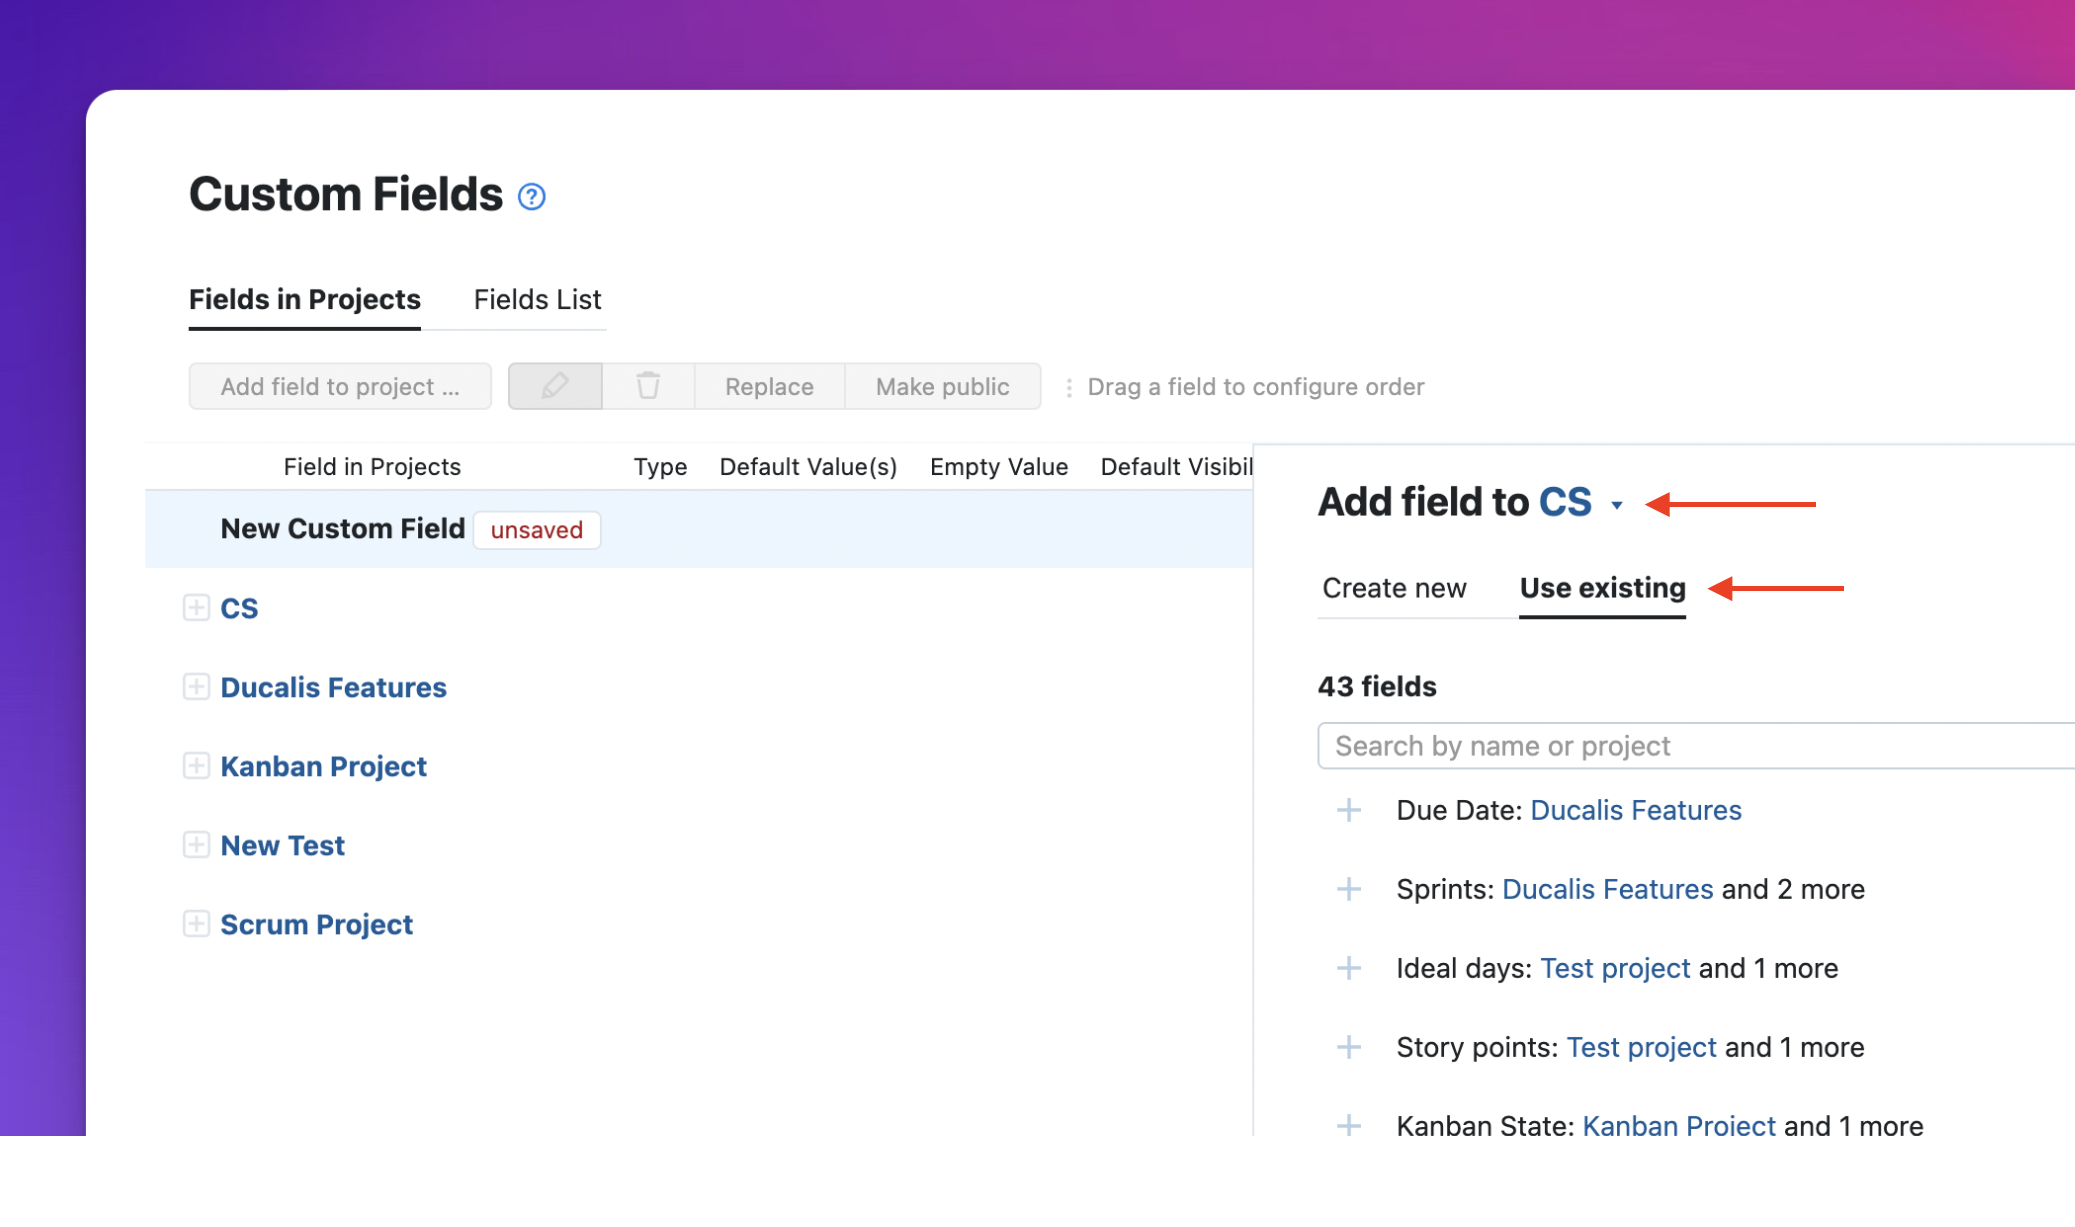Add the Due Date field plus icon

[1349, 810]
